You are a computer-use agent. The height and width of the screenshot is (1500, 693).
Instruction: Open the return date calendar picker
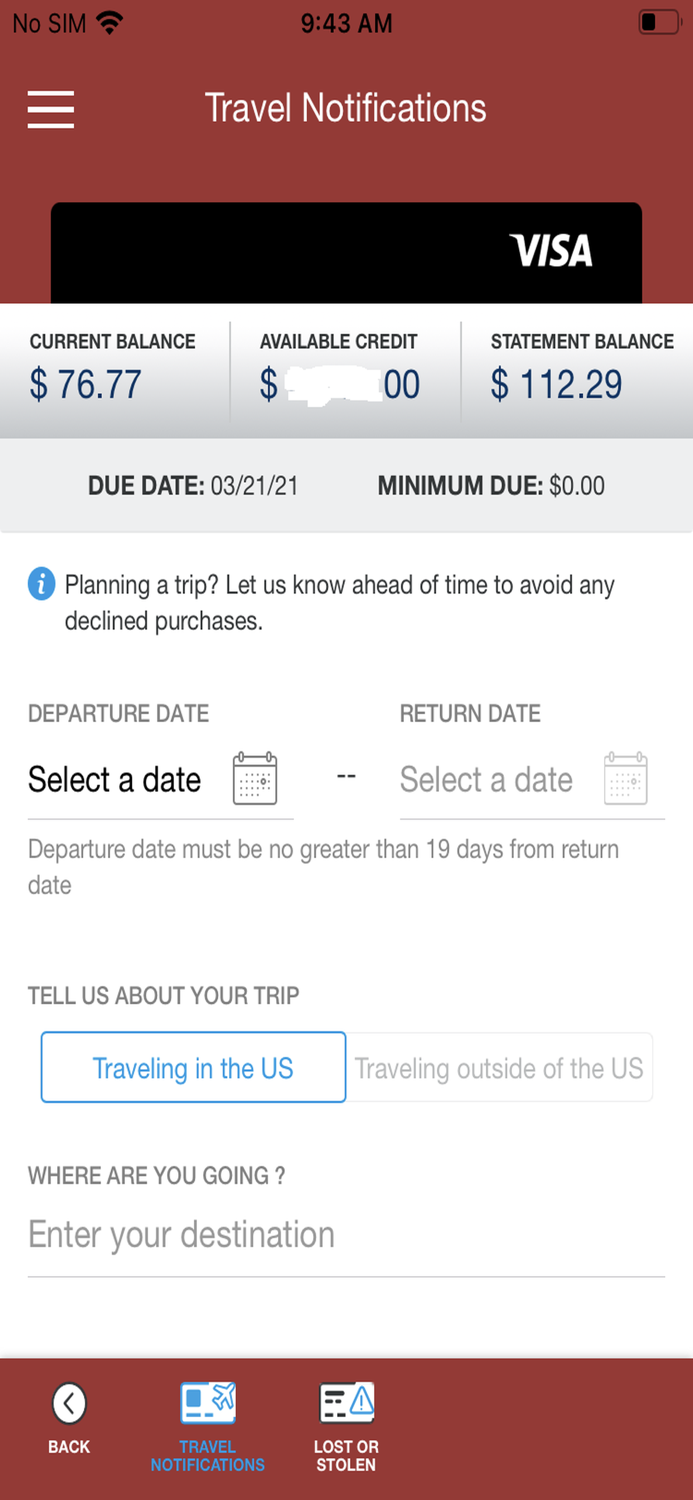pos(626,778)
